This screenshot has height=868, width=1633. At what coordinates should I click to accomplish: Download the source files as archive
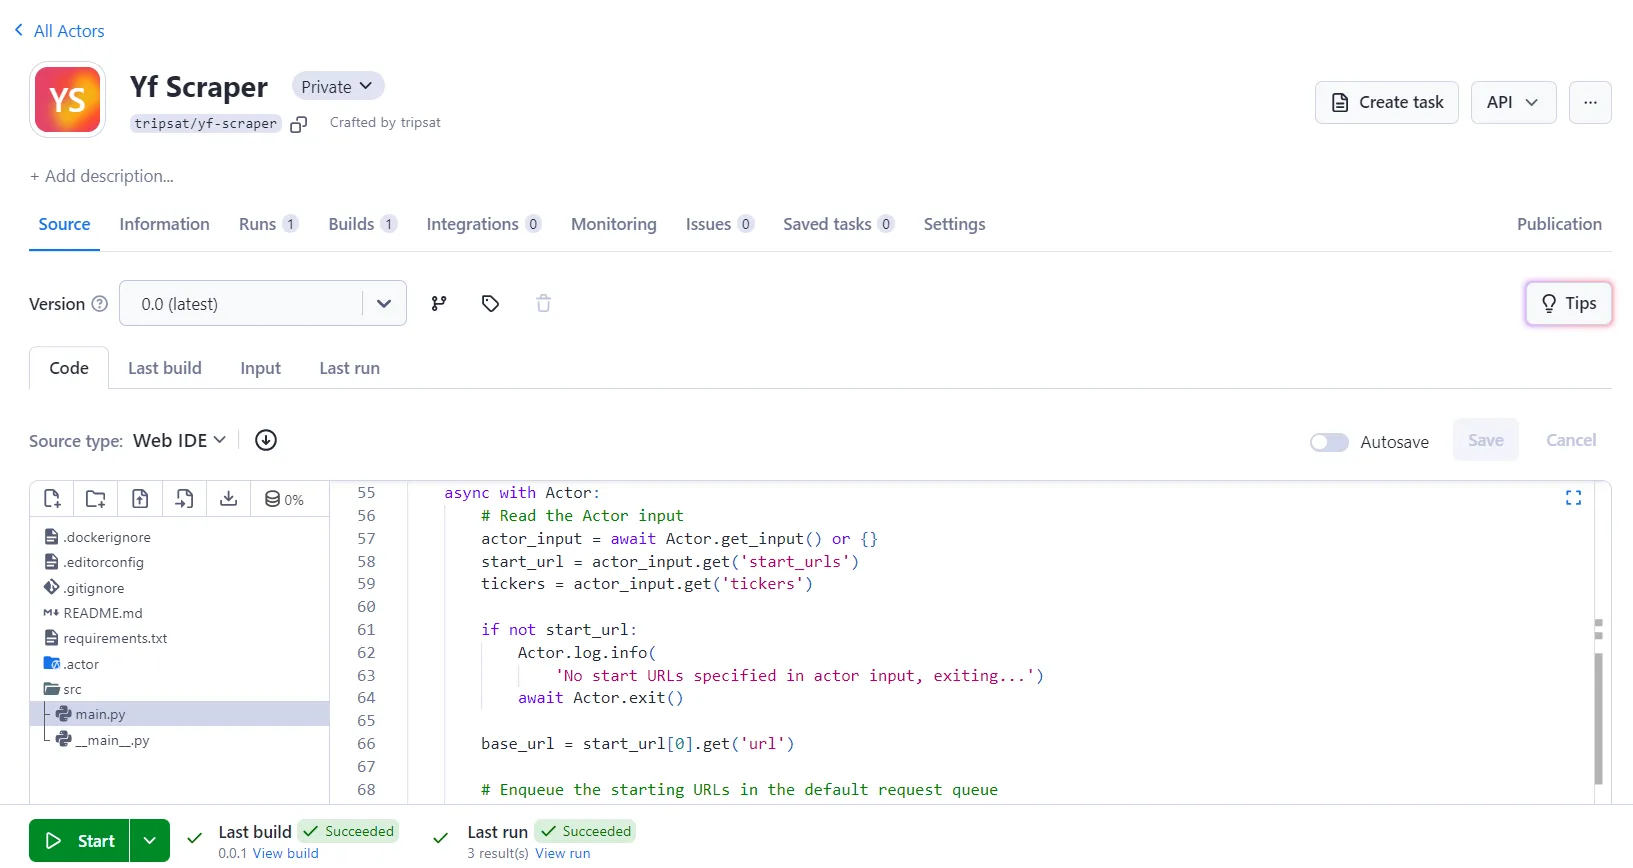click(x=229, y=498)
